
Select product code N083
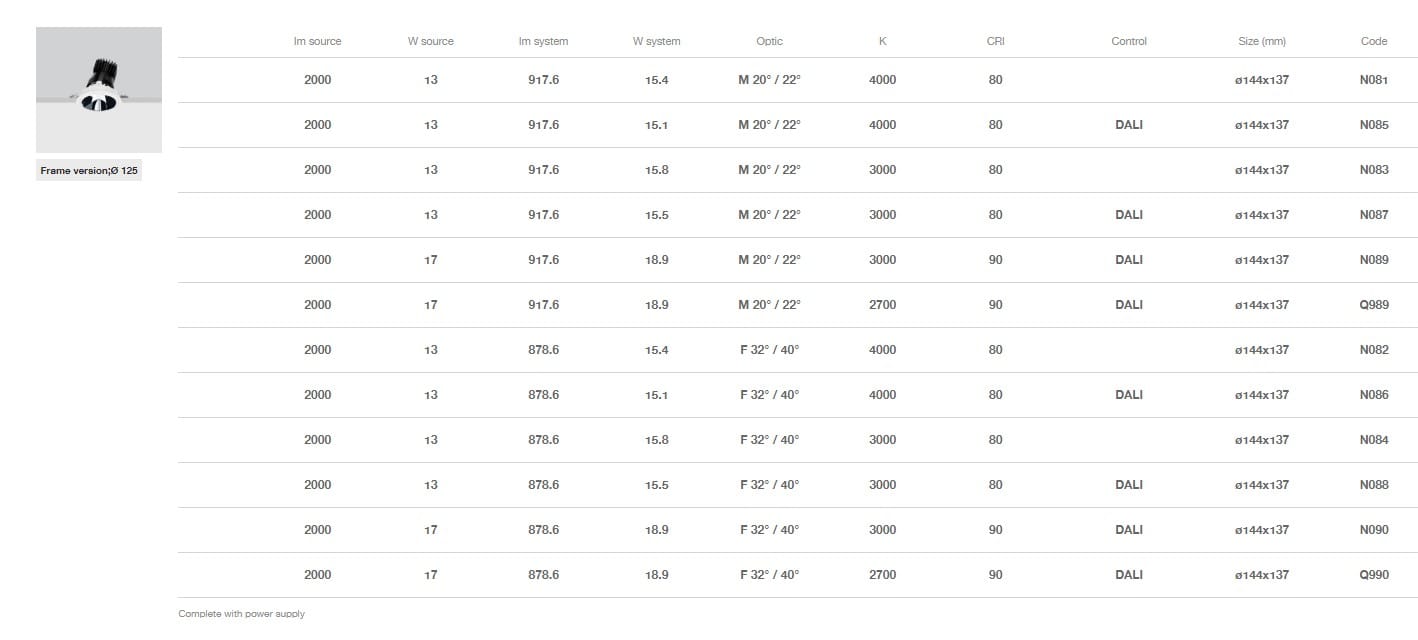1373,170
